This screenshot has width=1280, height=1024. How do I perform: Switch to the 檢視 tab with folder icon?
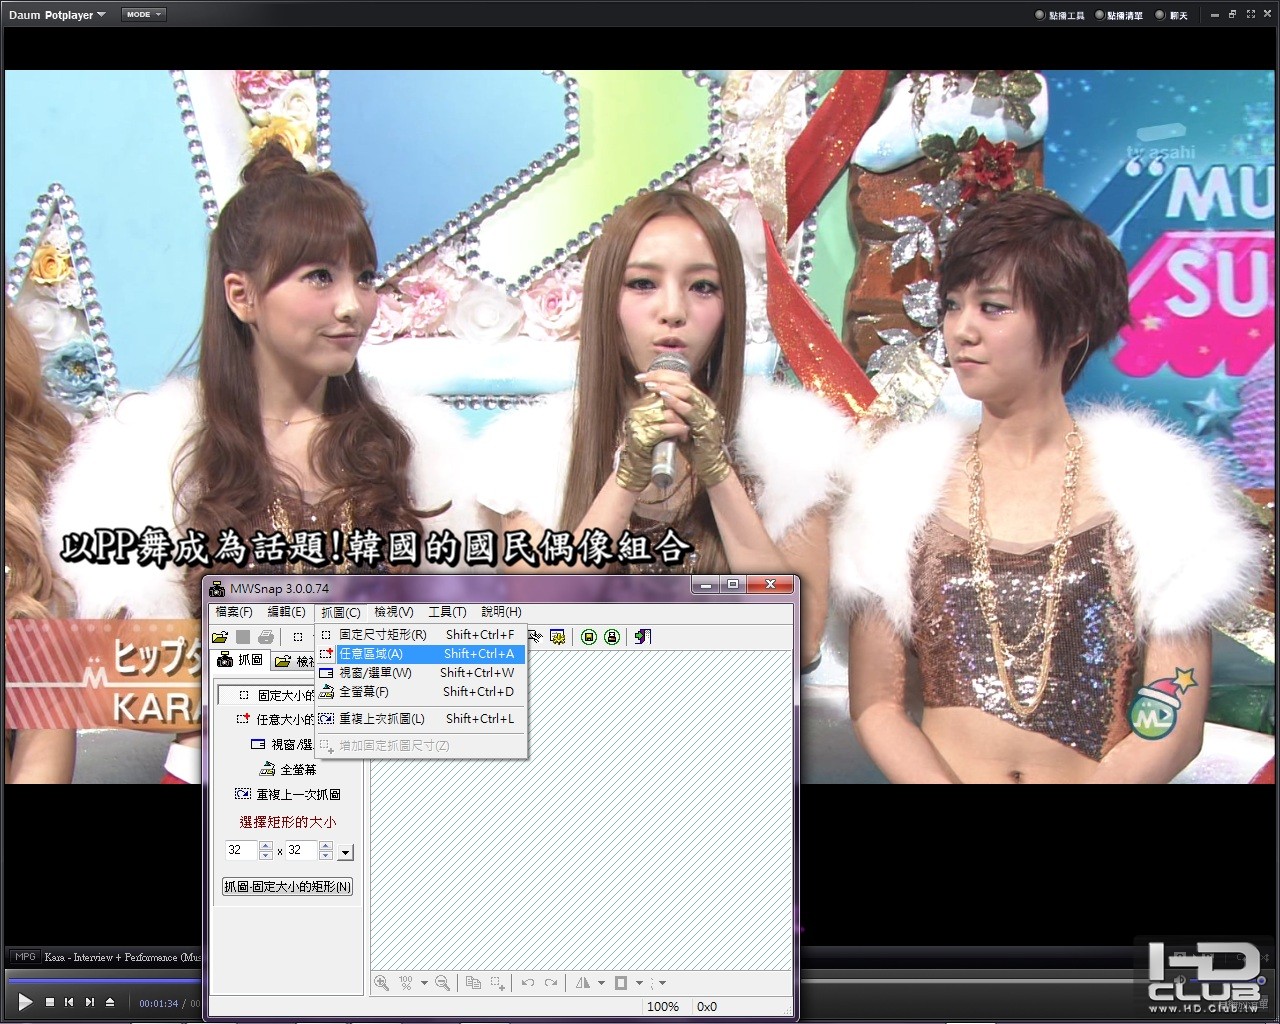click(295, 662)
